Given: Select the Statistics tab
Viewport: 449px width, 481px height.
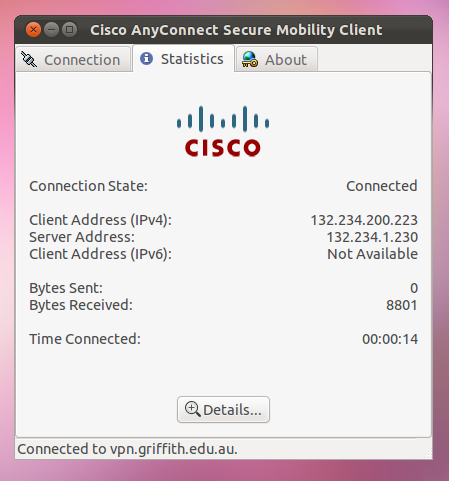Looking at the screenshot, I should click(183, 59).
